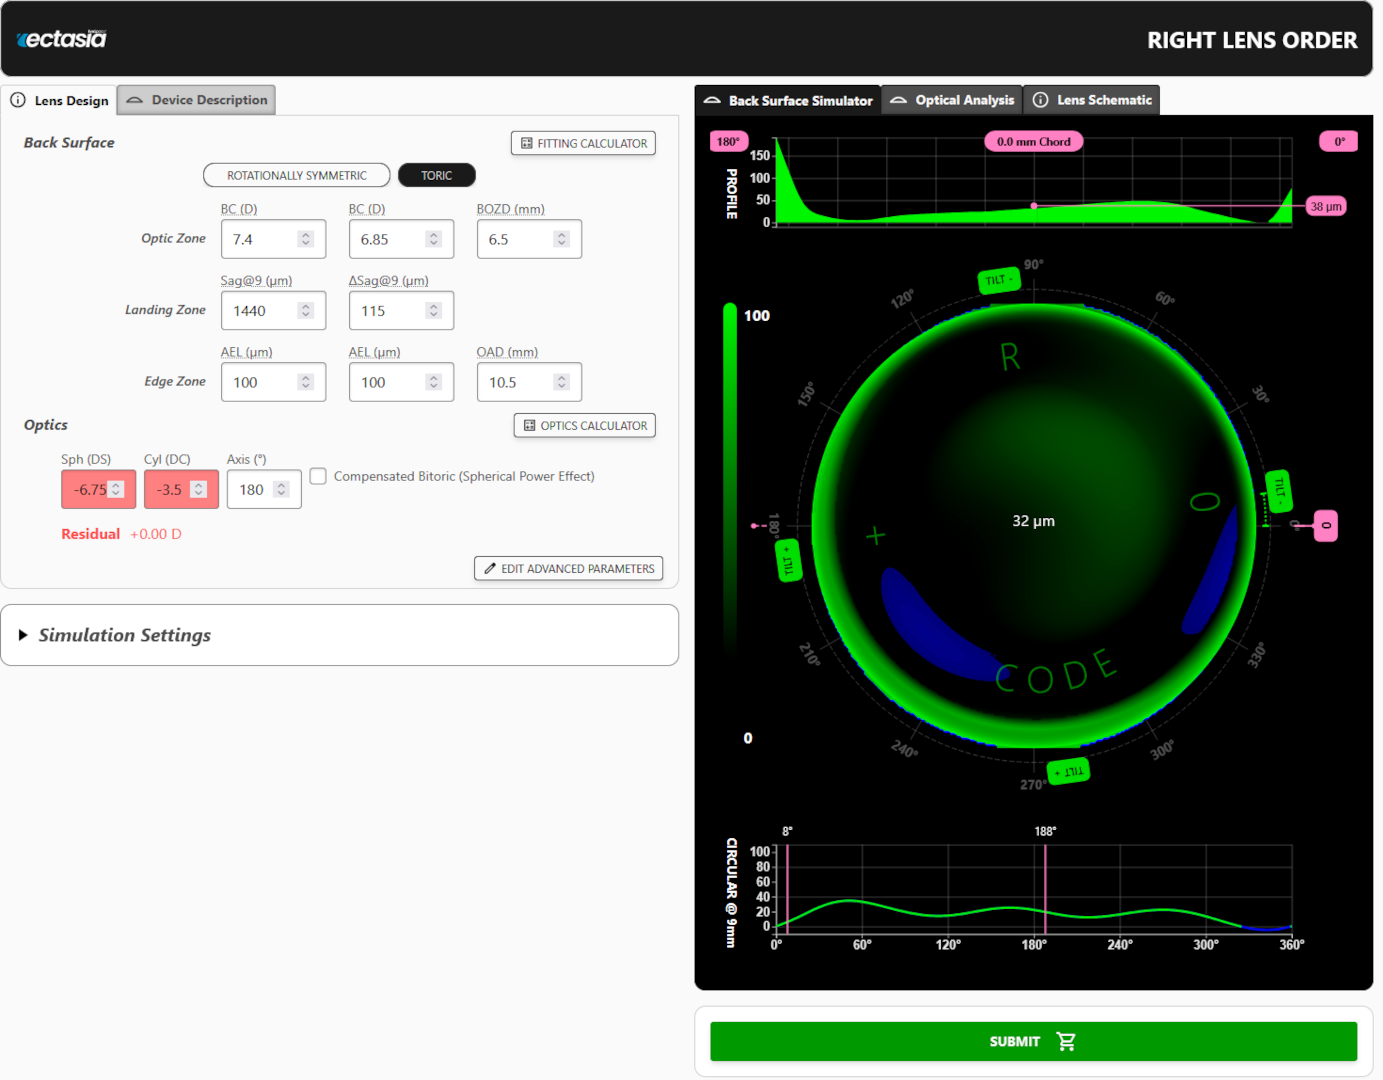The width and height of the screenshot is (1383, 1080).
Task: Click the 0.0 mm Chord marker
Action: click(x=1034, y=142)
